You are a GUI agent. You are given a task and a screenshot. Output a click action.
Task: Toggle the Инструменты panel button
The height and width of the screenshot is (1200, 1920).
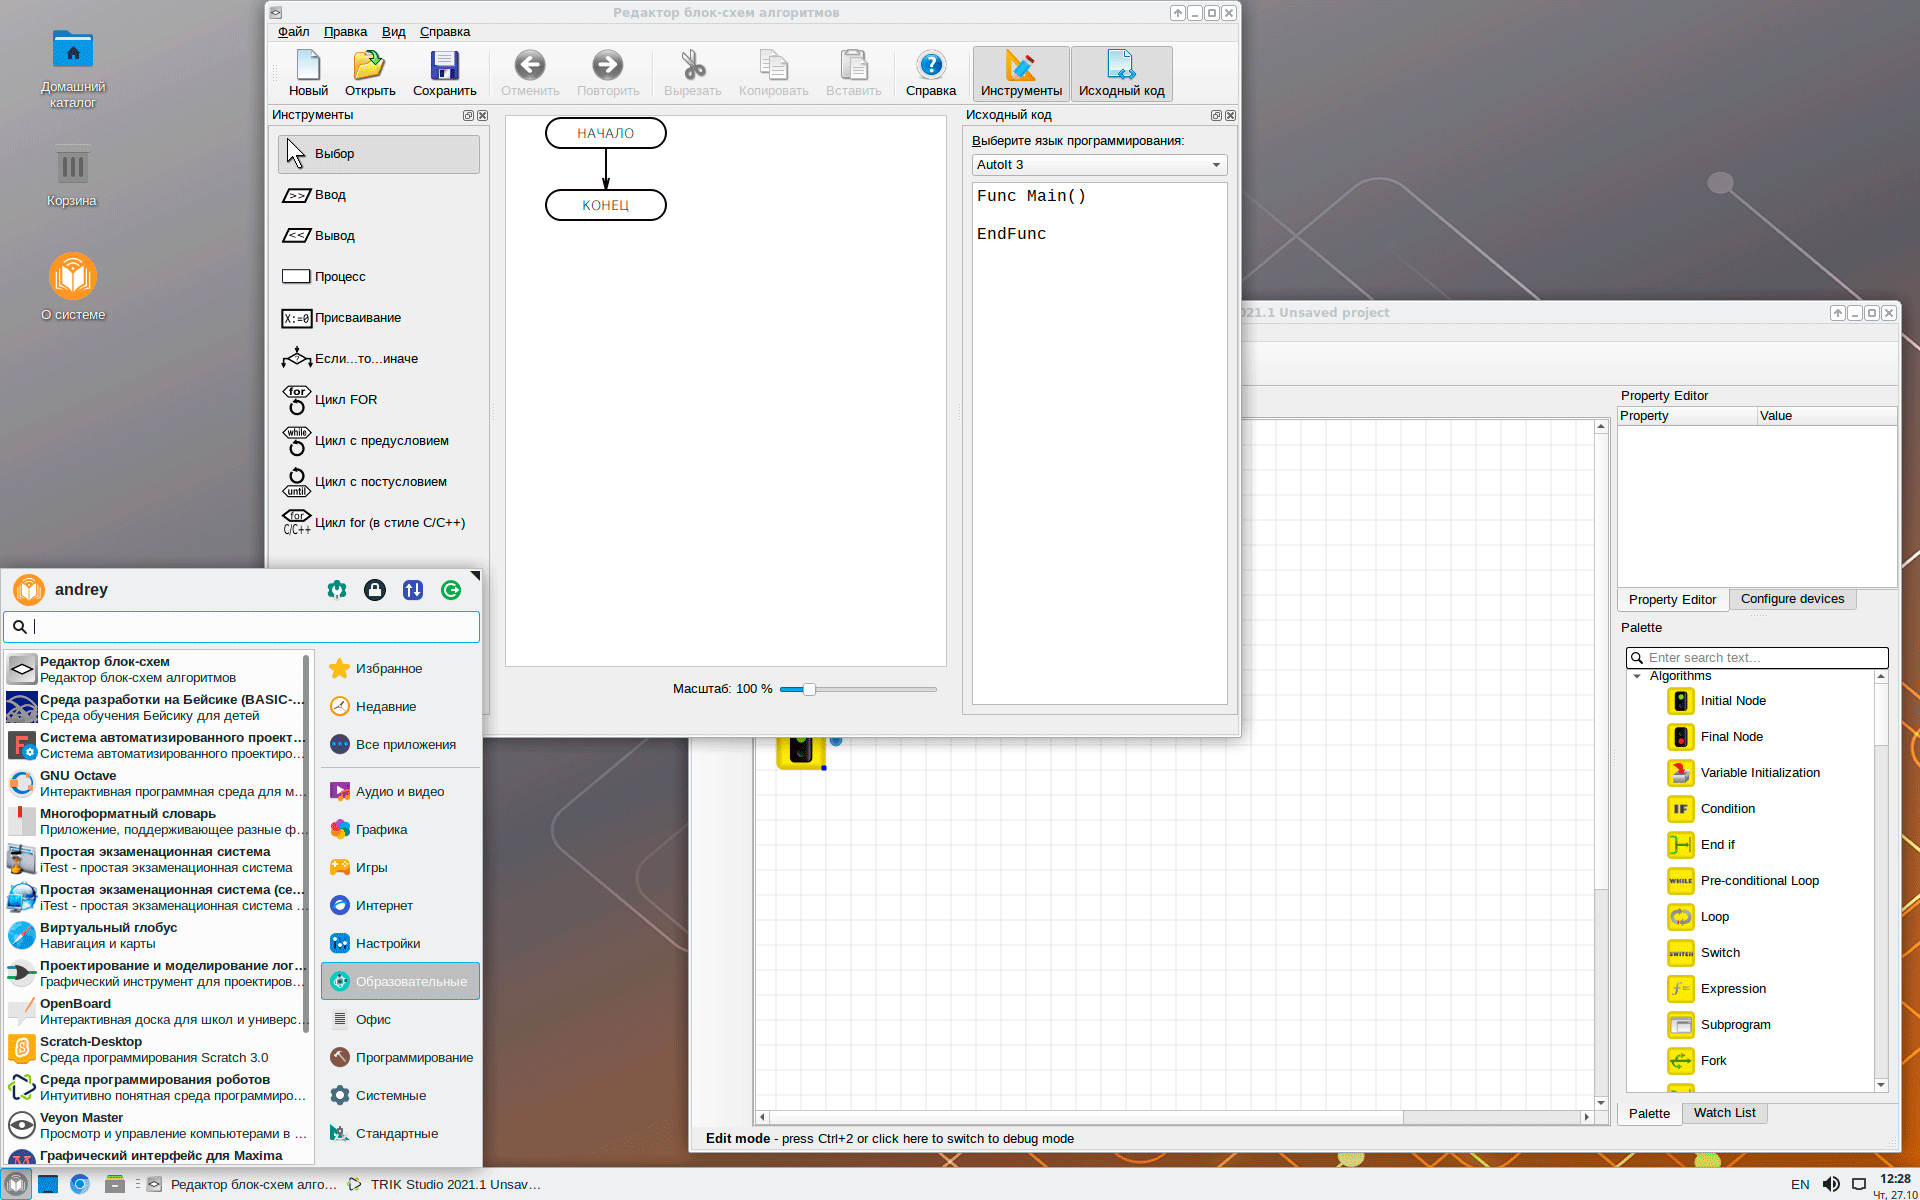tap(1020, 74)
